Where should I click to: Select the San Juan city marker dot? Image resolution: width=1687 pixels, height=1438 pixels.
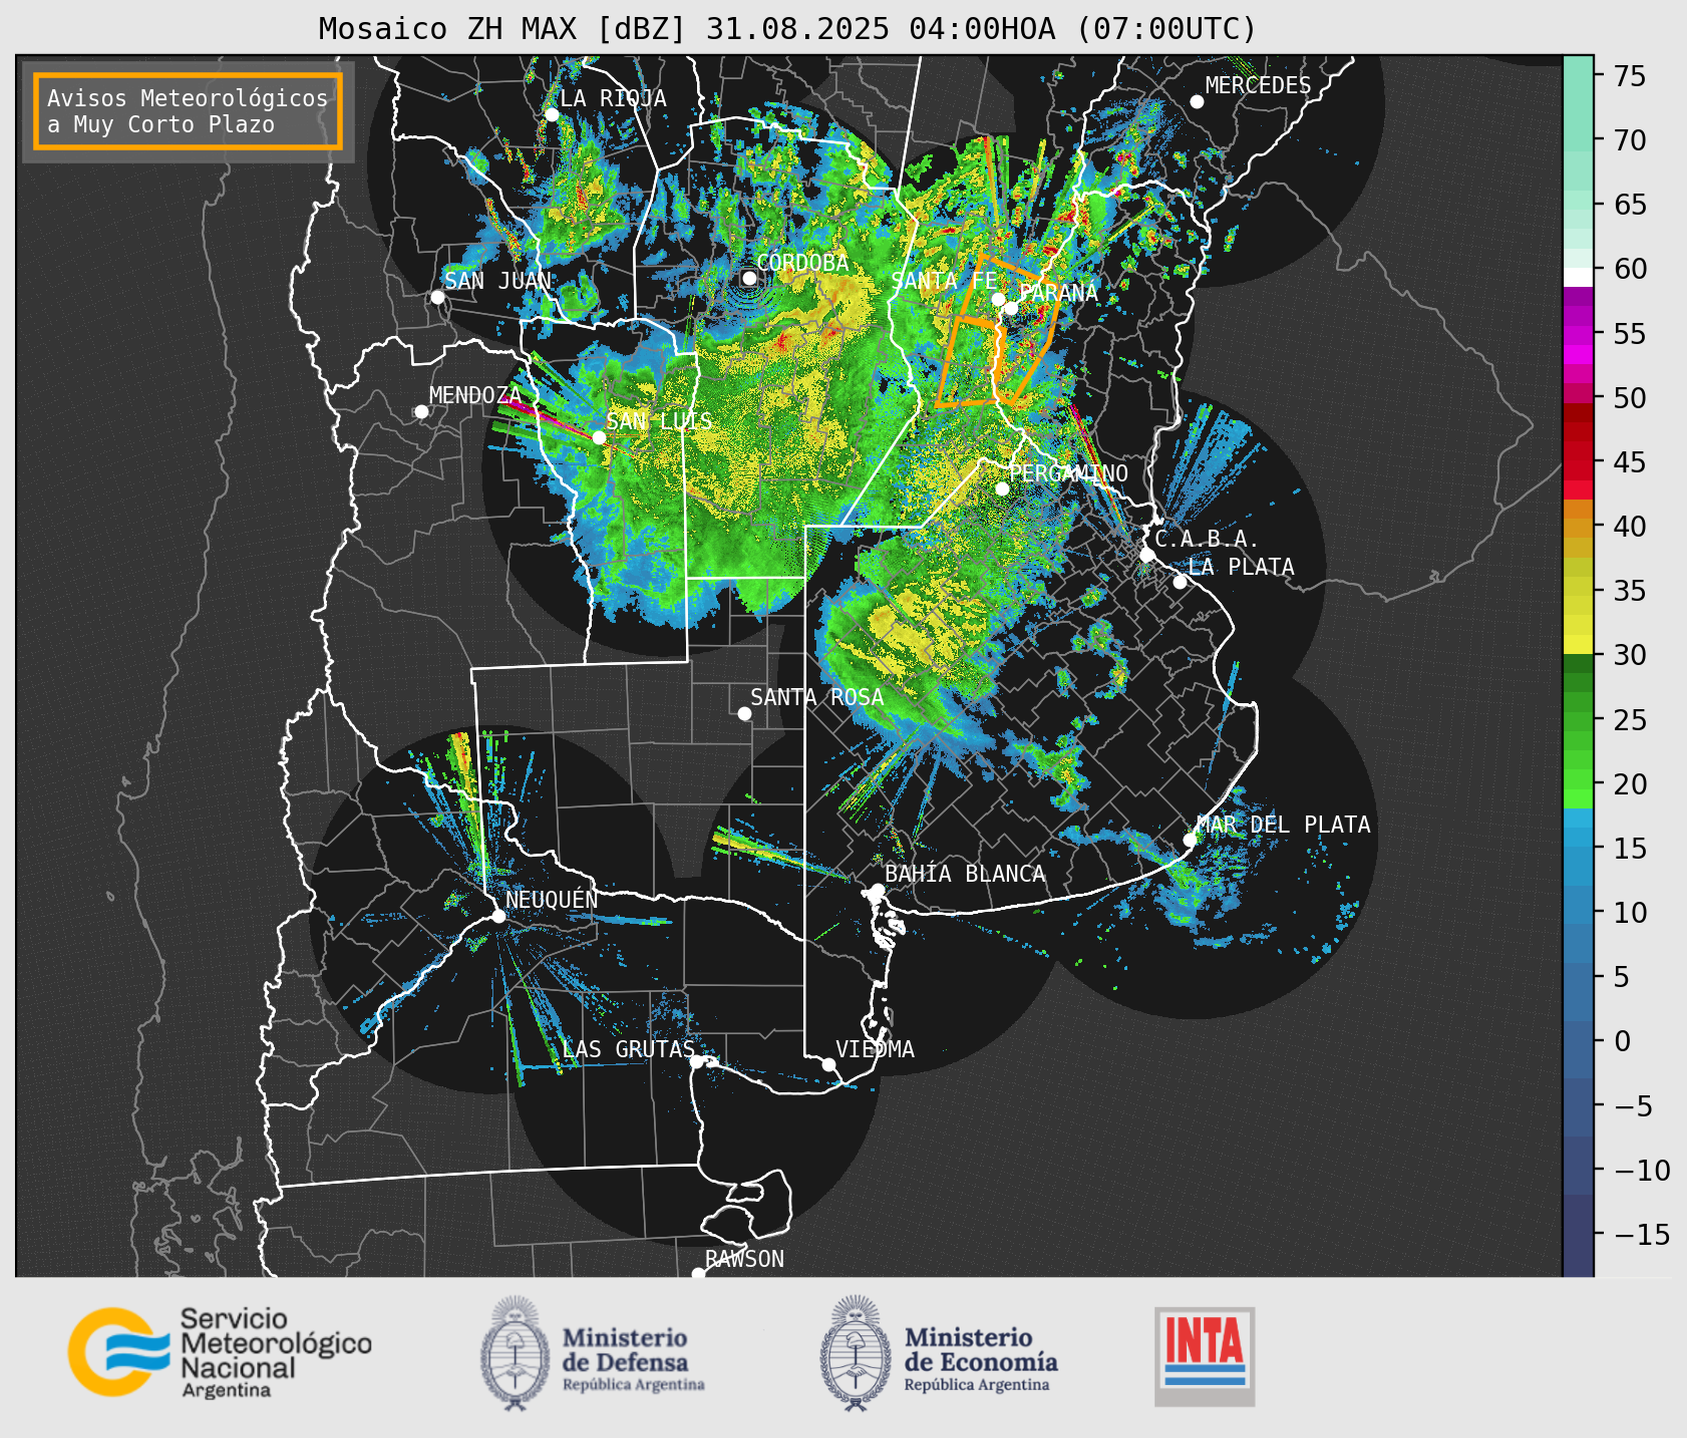click(x=437, y=297)
